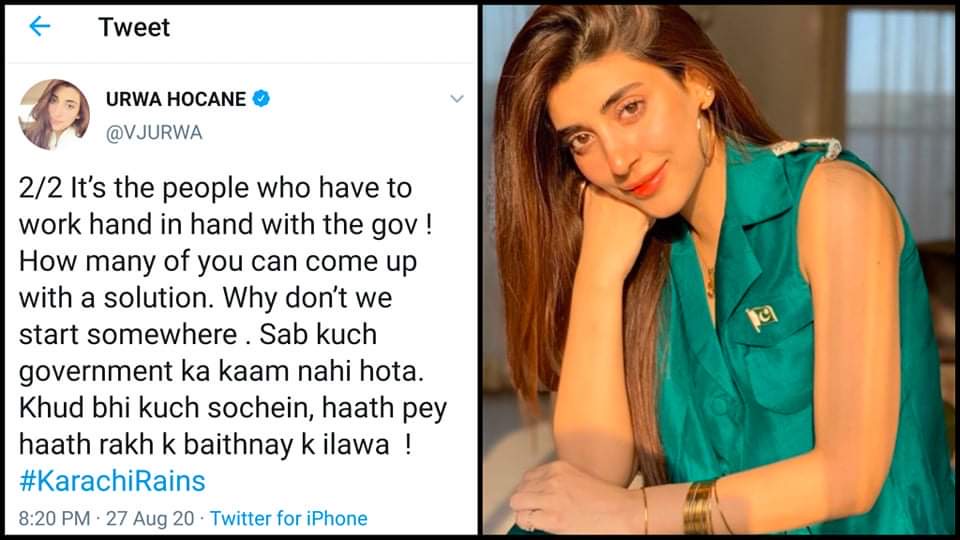Click the hoop earring in photo
The height and width of the screenshot is (540, 960).
pyautogui.click(x=704, y=143)
